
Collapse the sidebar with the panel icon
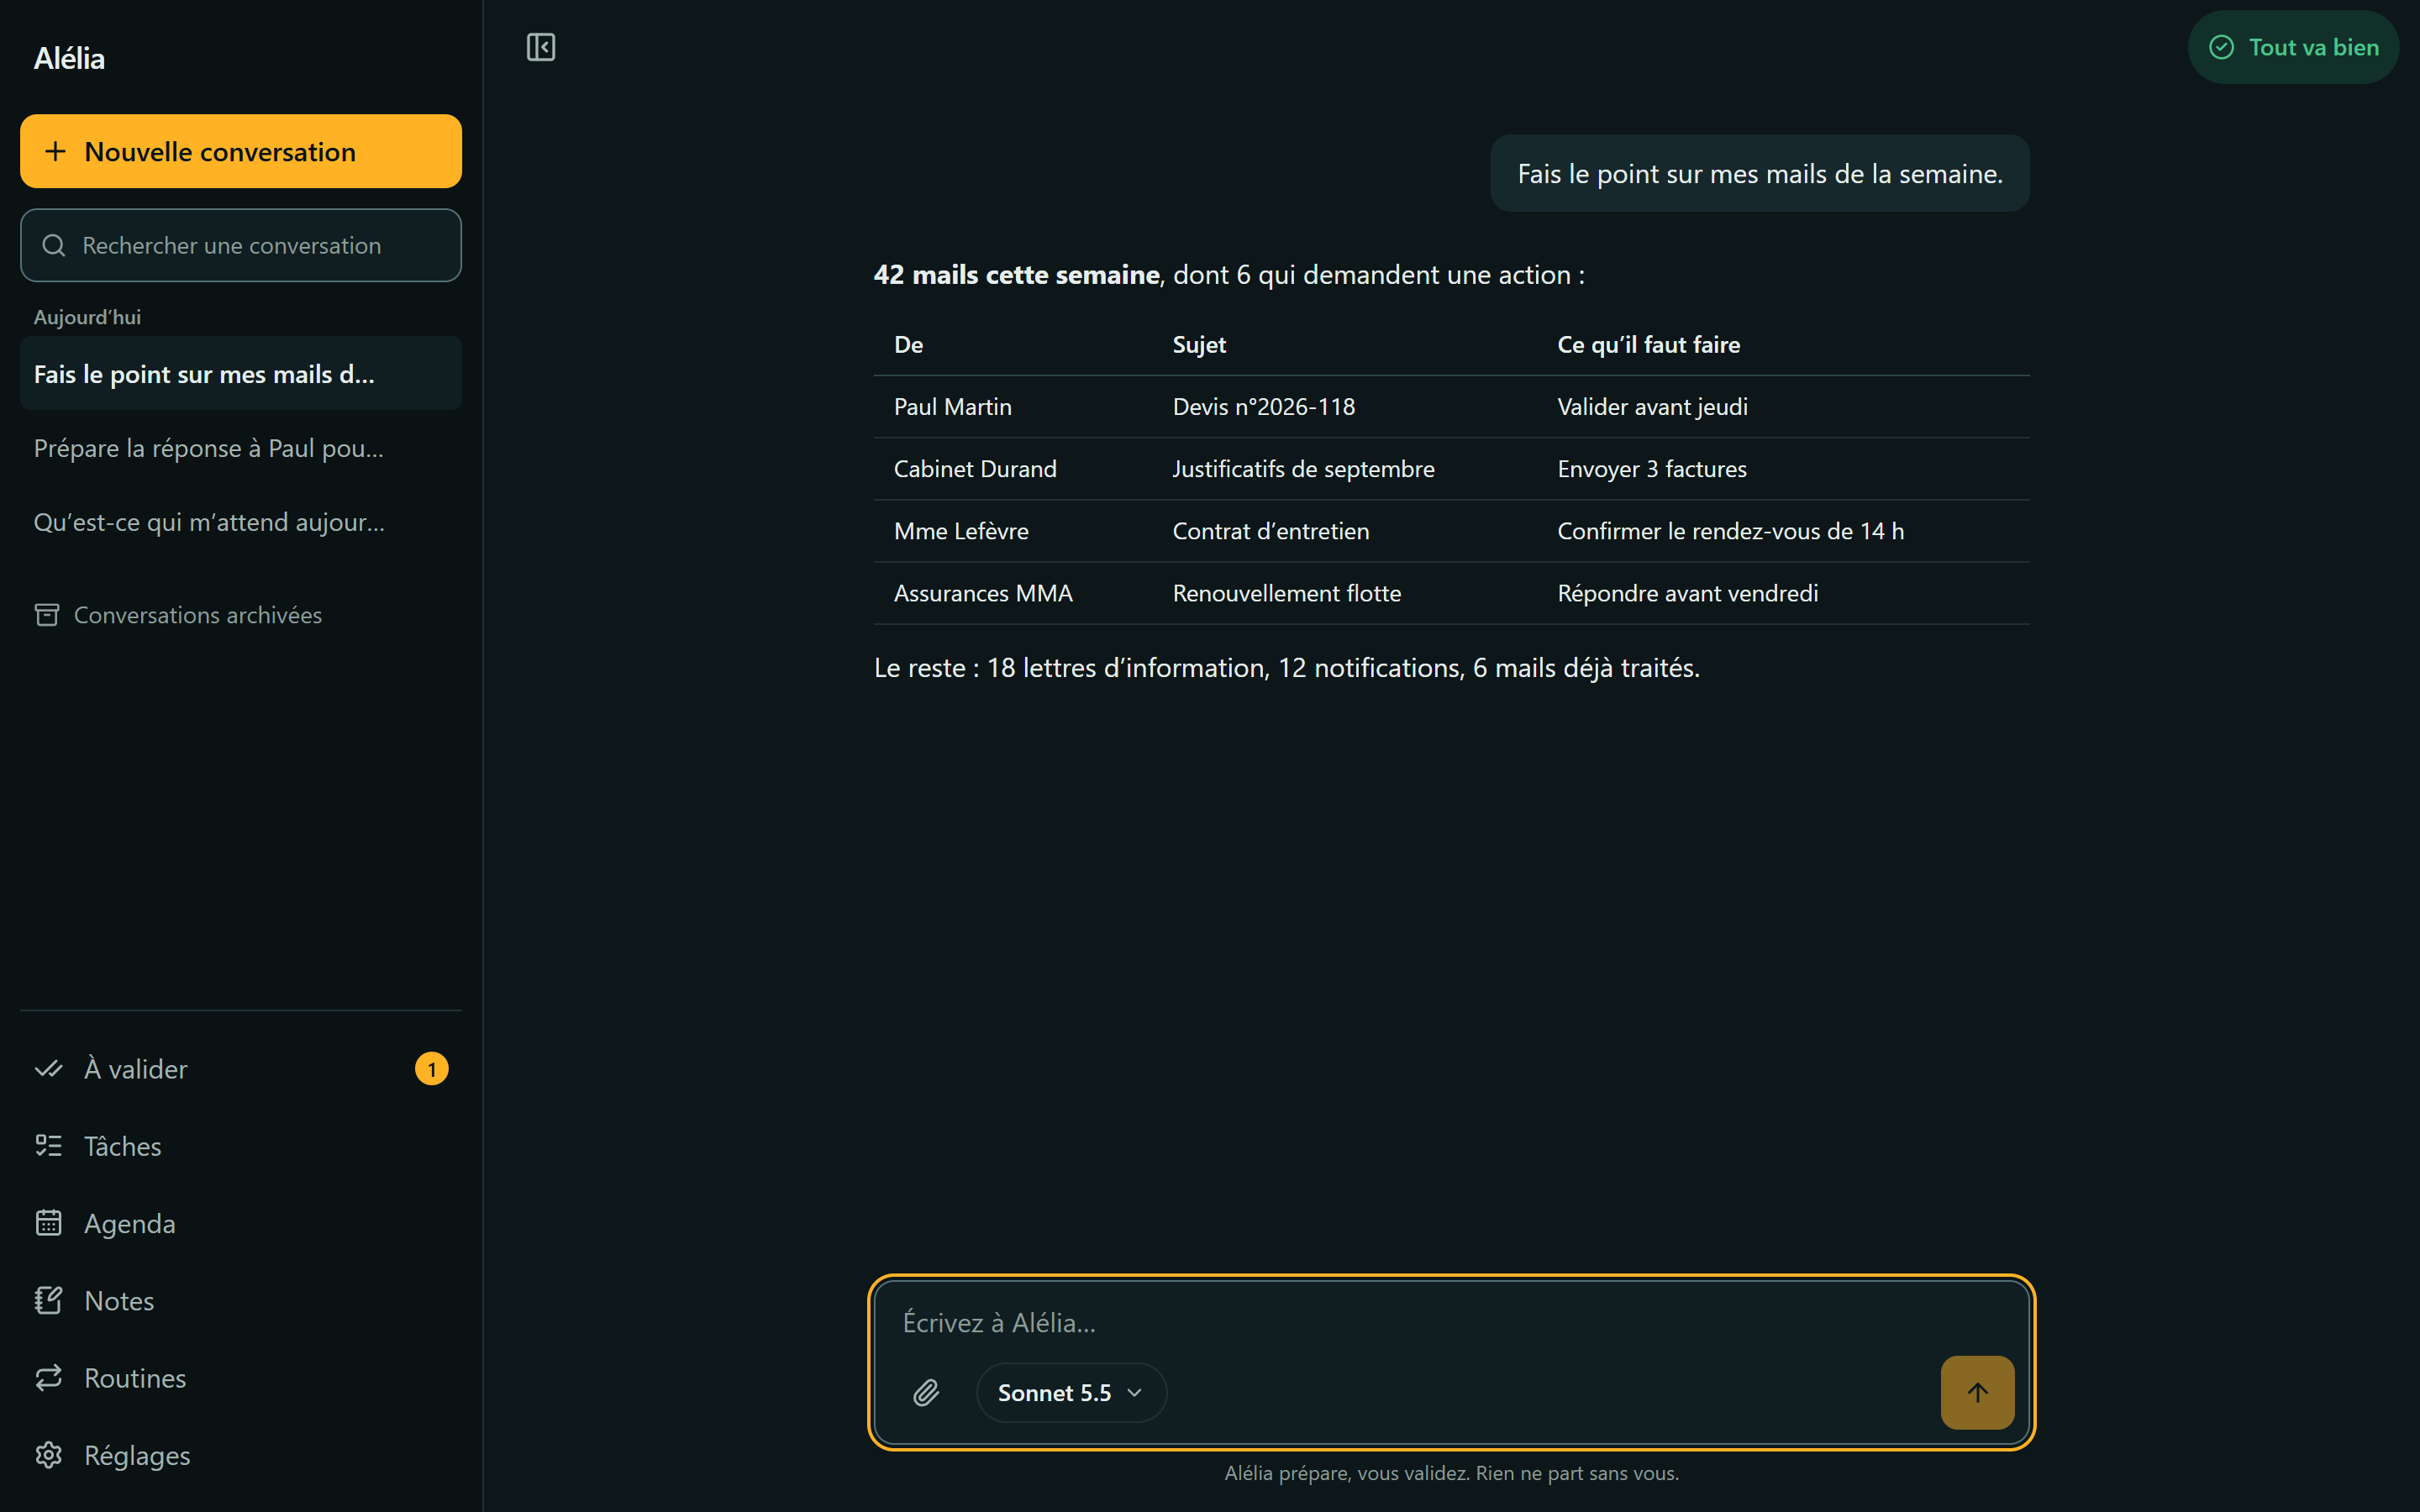[541, 47]
